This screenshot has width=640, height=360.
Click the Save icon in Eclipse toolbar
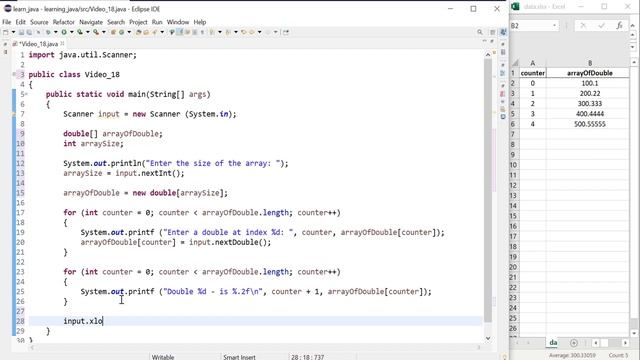pos(21,32)
